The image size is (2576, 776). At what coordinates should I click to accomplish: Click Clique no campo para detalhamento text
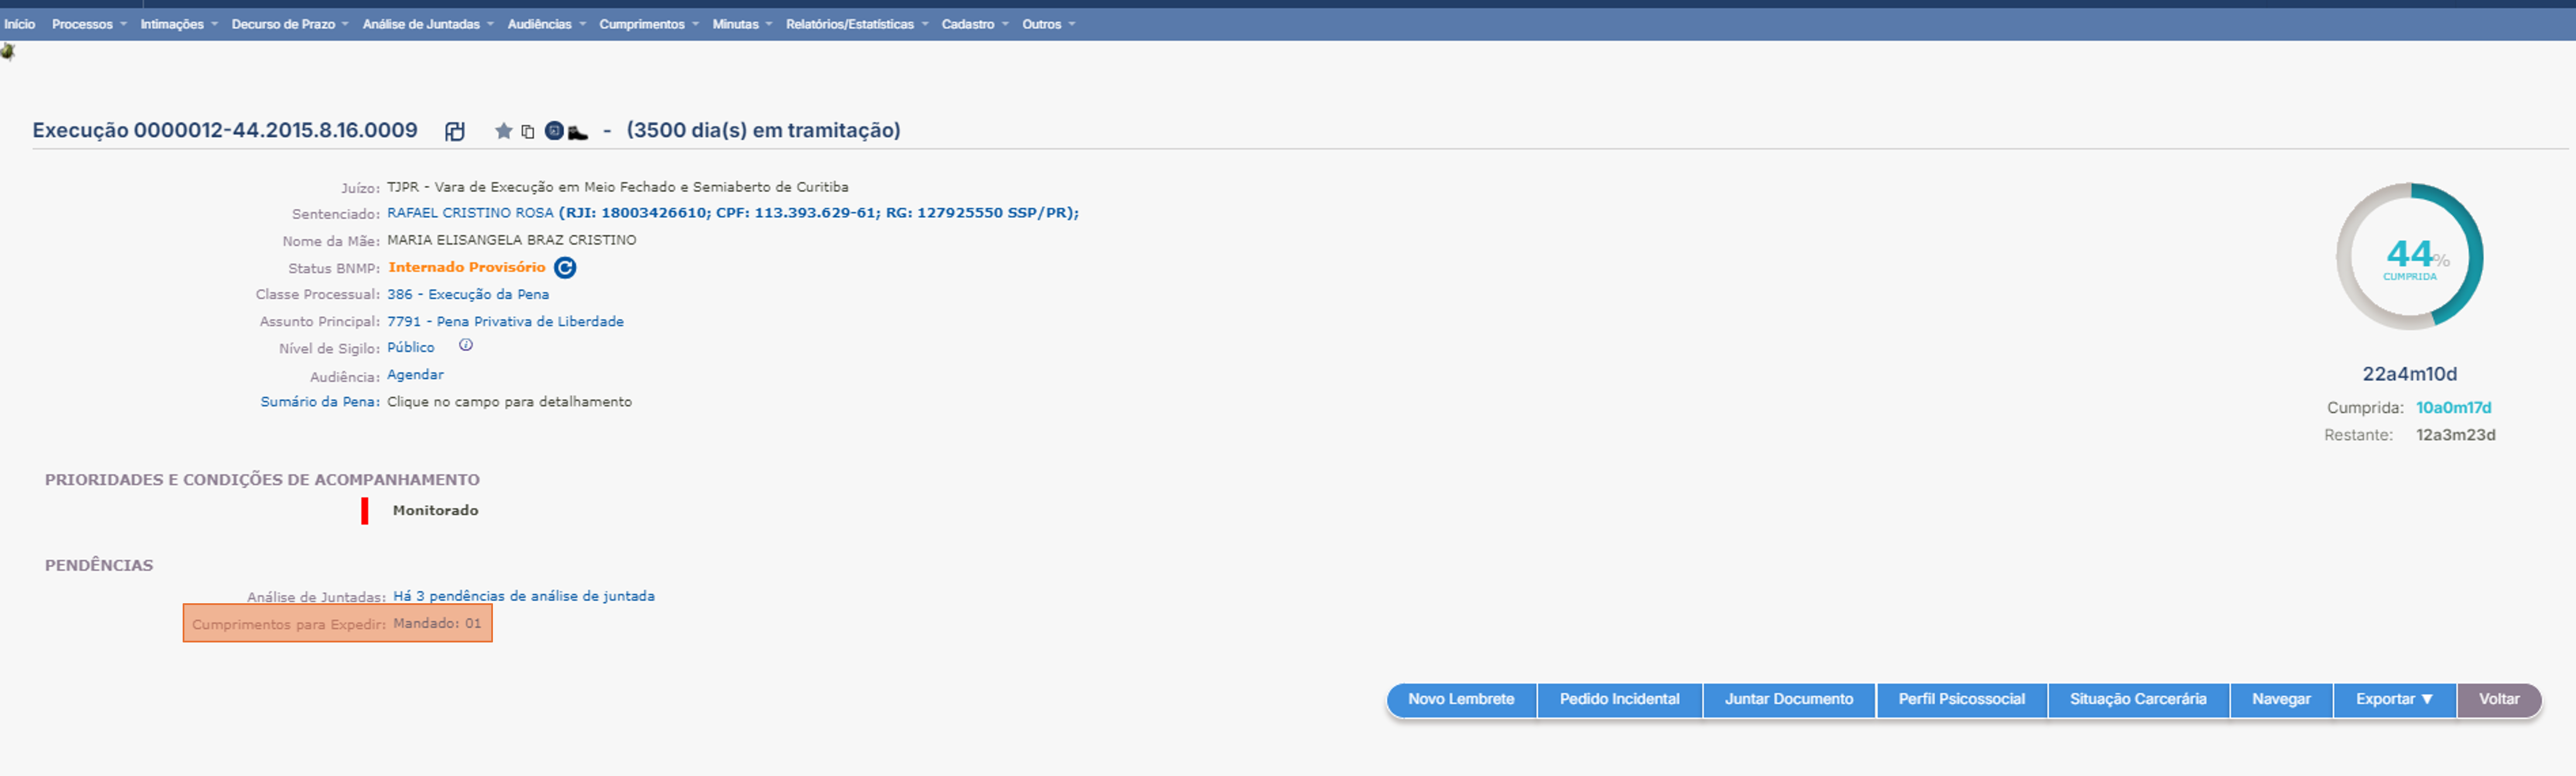[x=509, y=401]
